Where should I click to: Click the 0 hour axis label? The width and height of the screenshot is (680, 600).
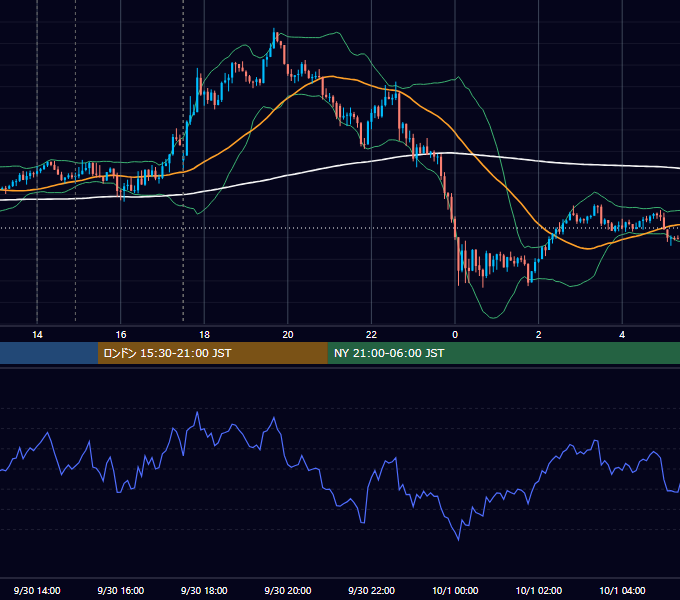pos(455,335)
